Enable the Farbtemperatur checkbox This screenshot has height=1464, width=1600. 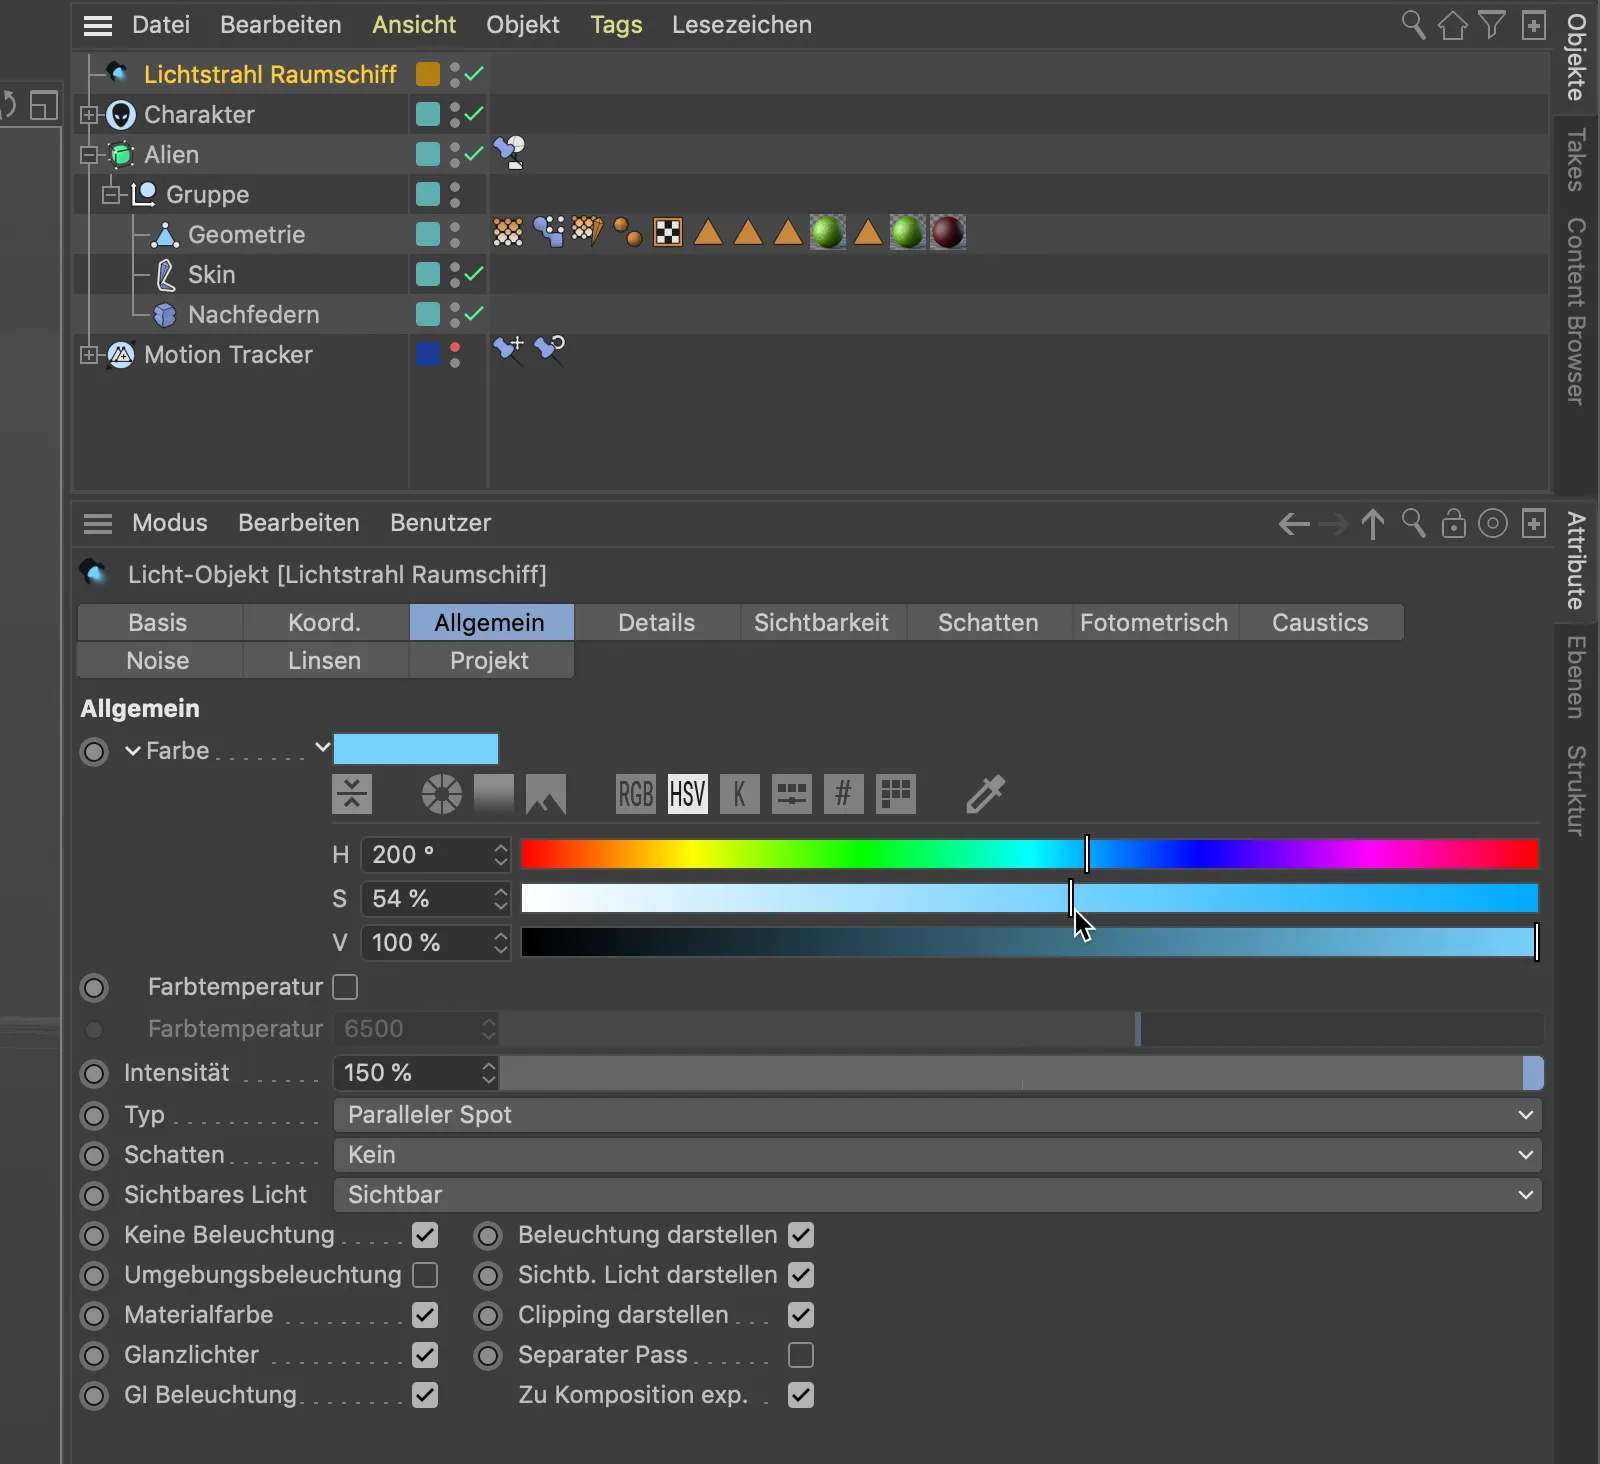click(x=344, y=987)
